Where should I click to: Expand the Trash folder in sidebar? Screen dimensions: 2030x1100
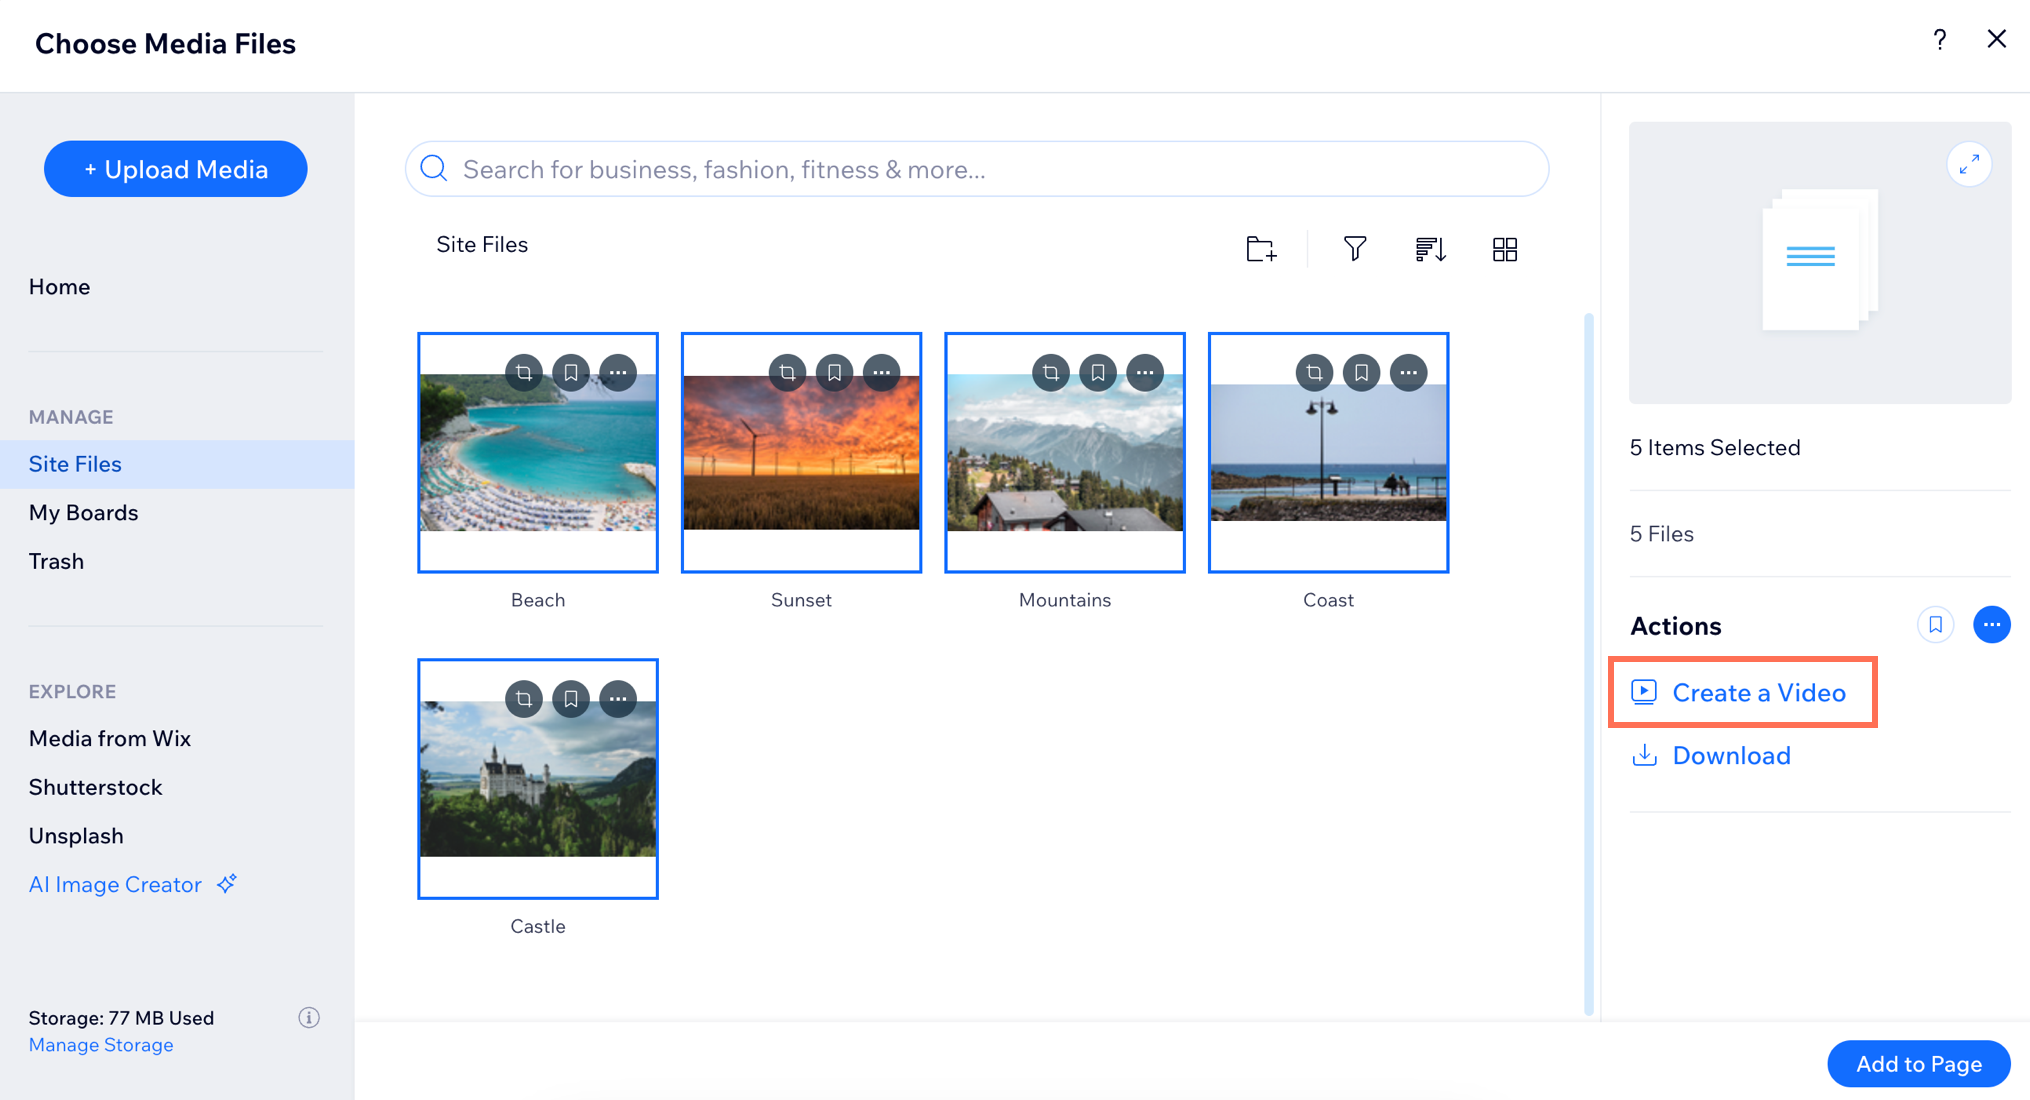click(56, 561)
